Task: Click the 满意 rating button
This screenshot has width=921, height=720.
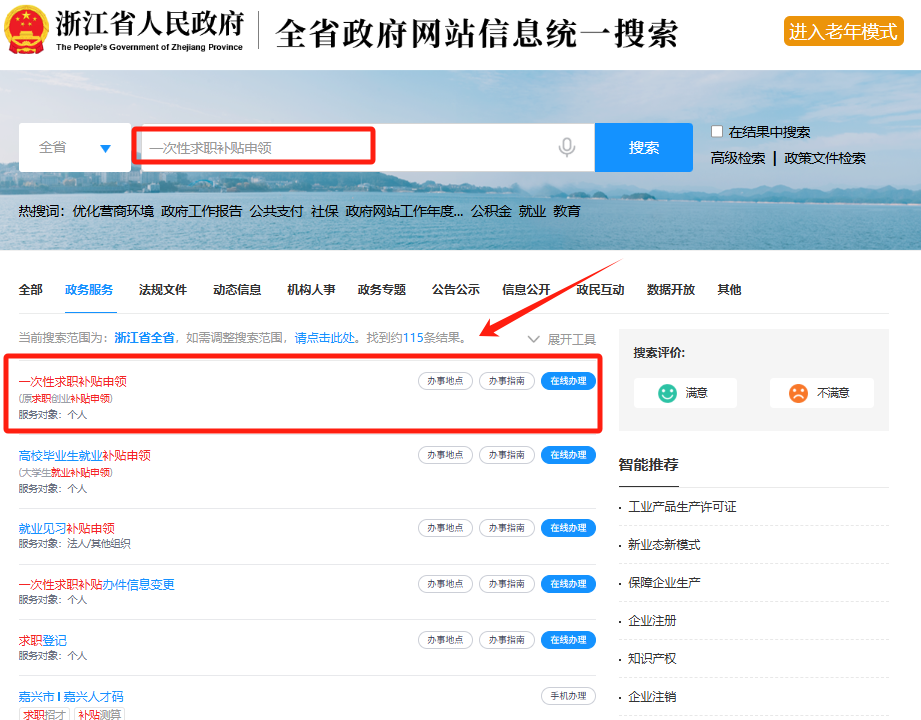Action: pos(685,393)
